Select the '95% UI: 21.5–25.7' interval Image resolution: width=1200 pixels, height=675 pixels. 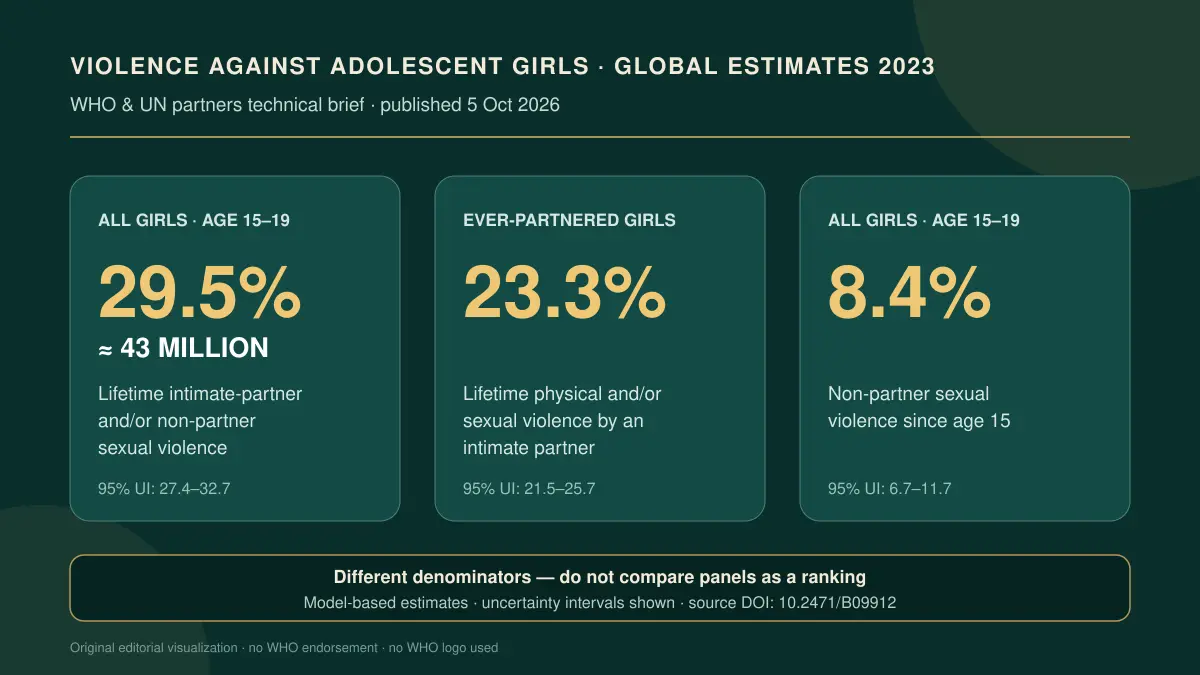[x=530, y=489]
